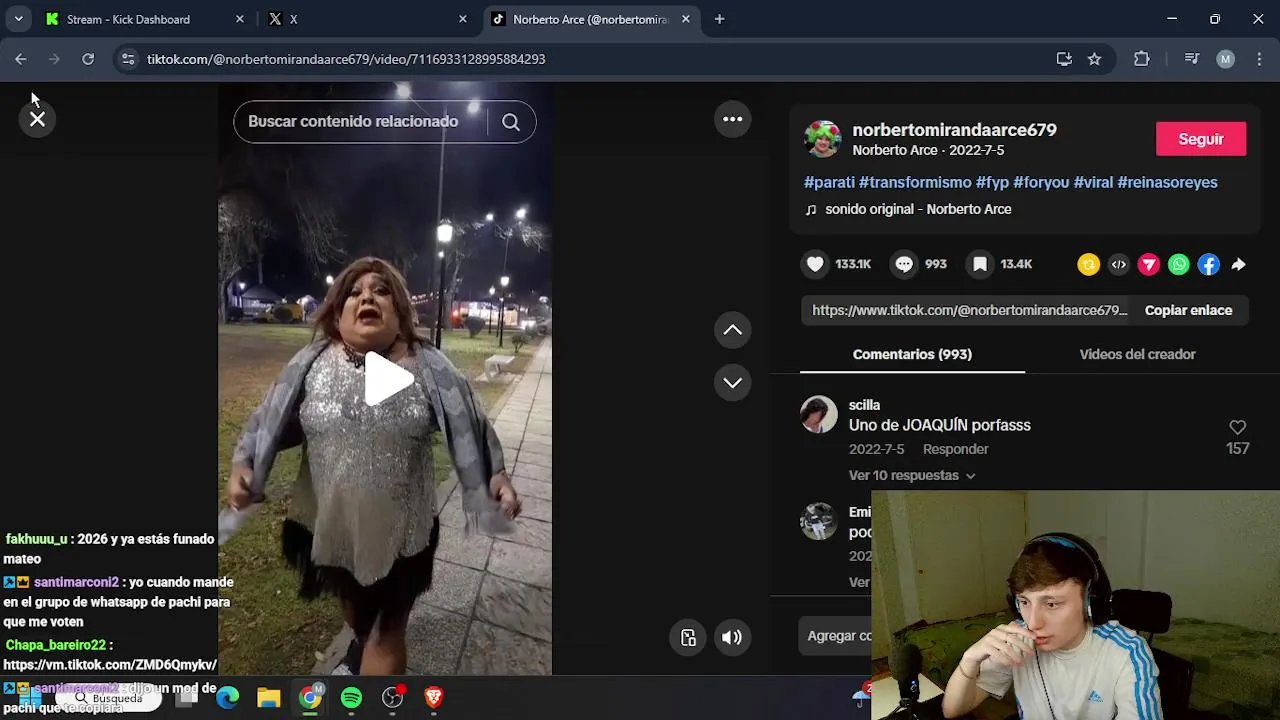Close the Kick Dashboard tab
This screenshot has width=1280, height=720.
239,19
